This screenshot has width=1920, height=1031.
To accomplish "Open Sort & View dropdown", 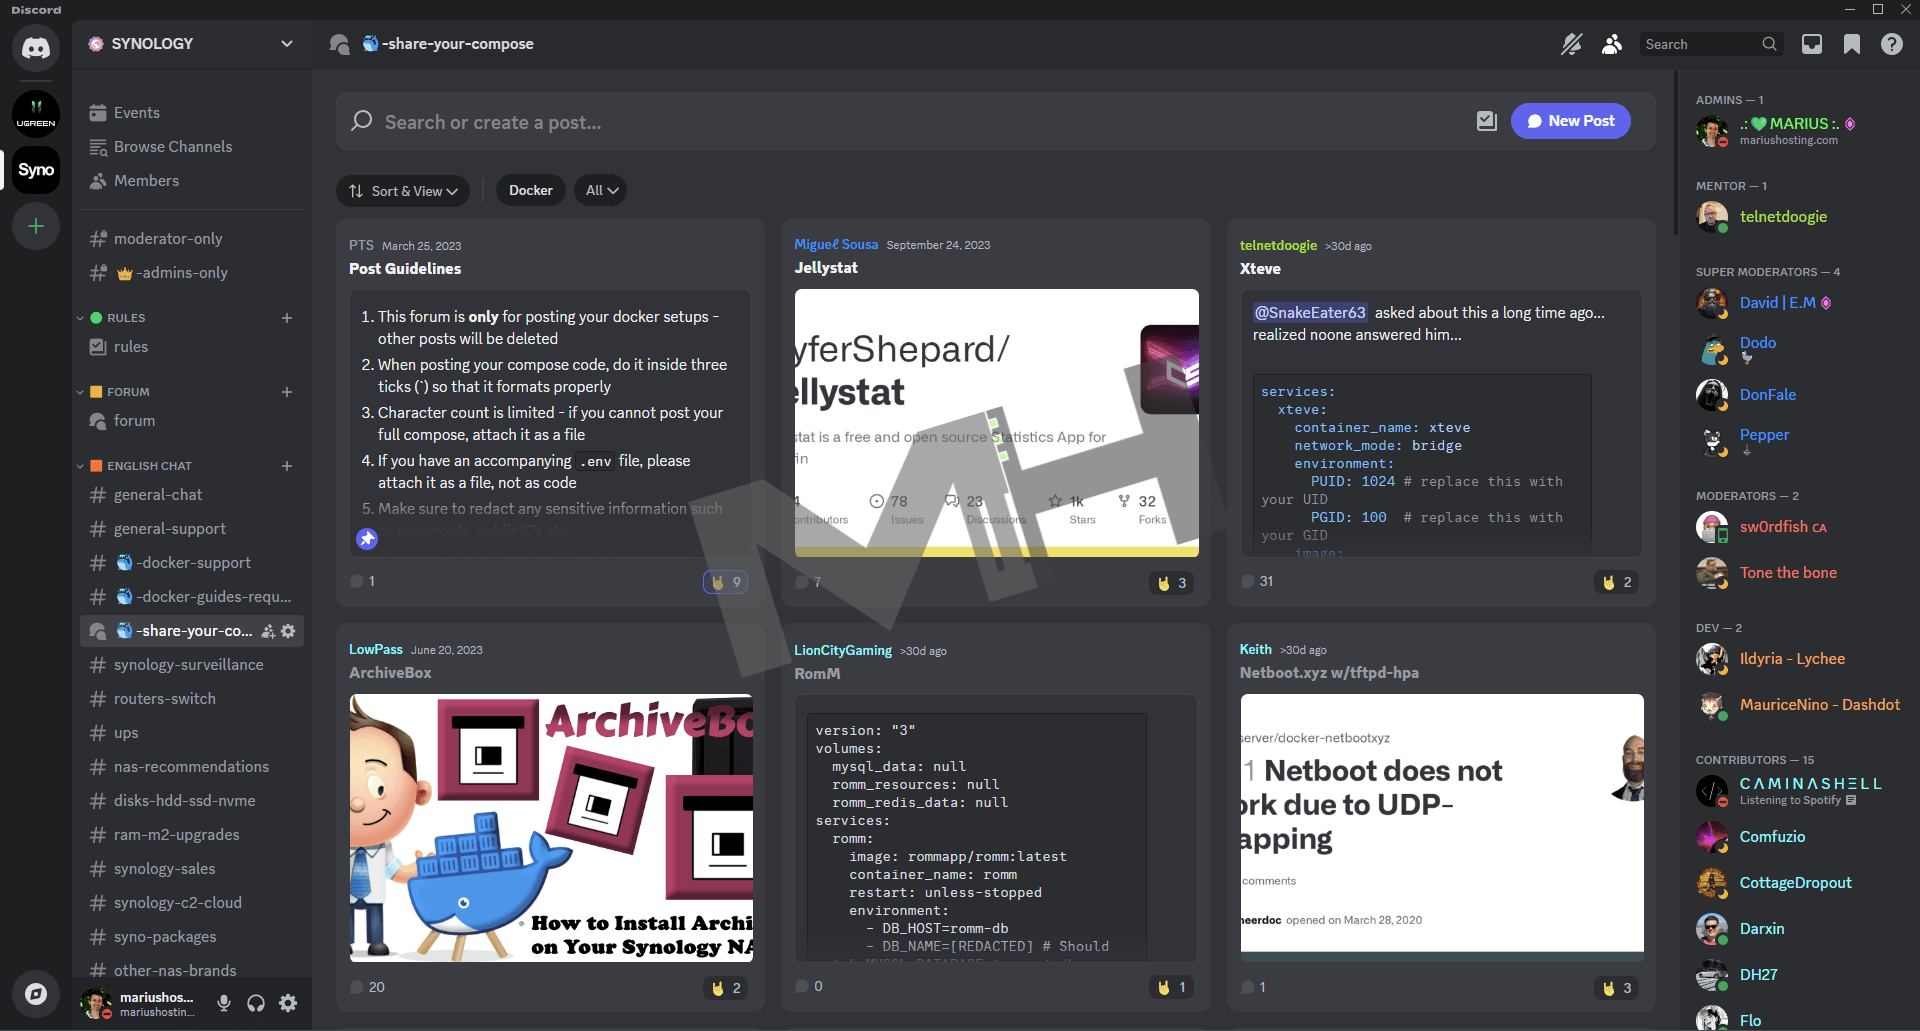I will click(403, 191).
